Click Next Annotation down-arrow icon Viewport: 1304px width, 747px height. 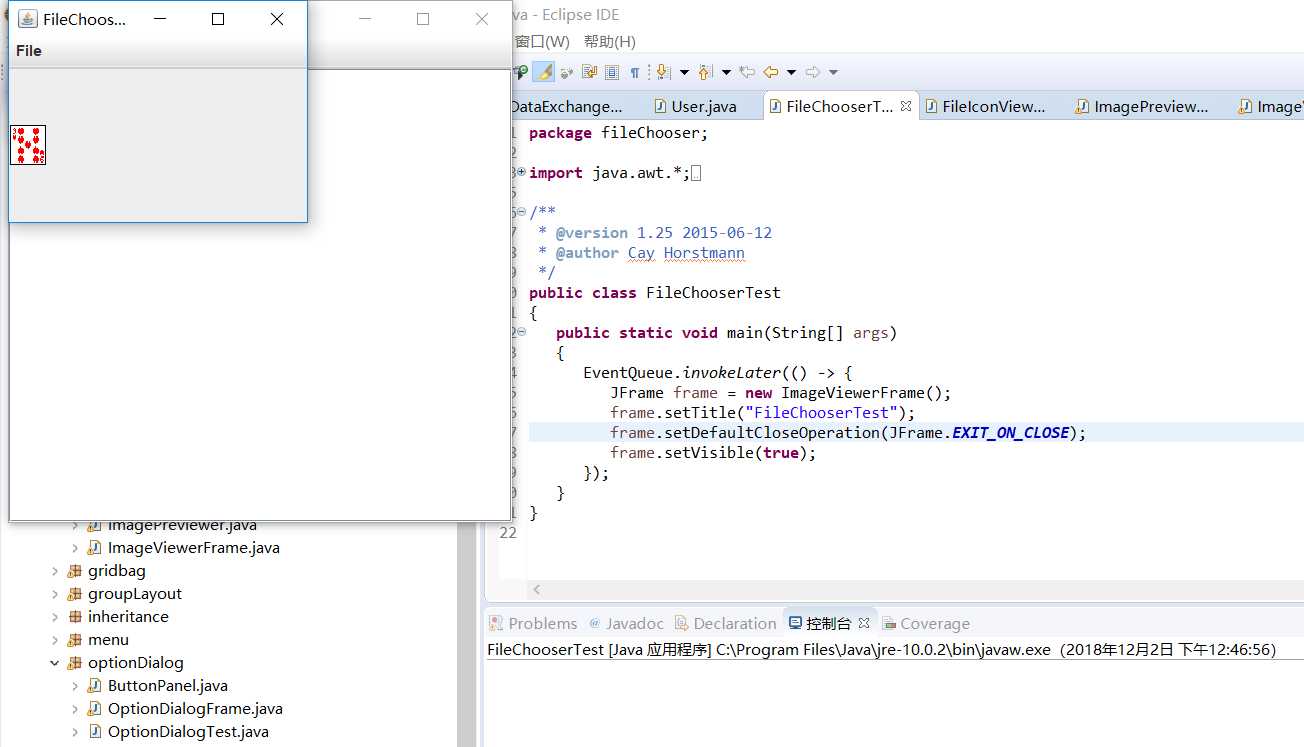tap(662, 72)
